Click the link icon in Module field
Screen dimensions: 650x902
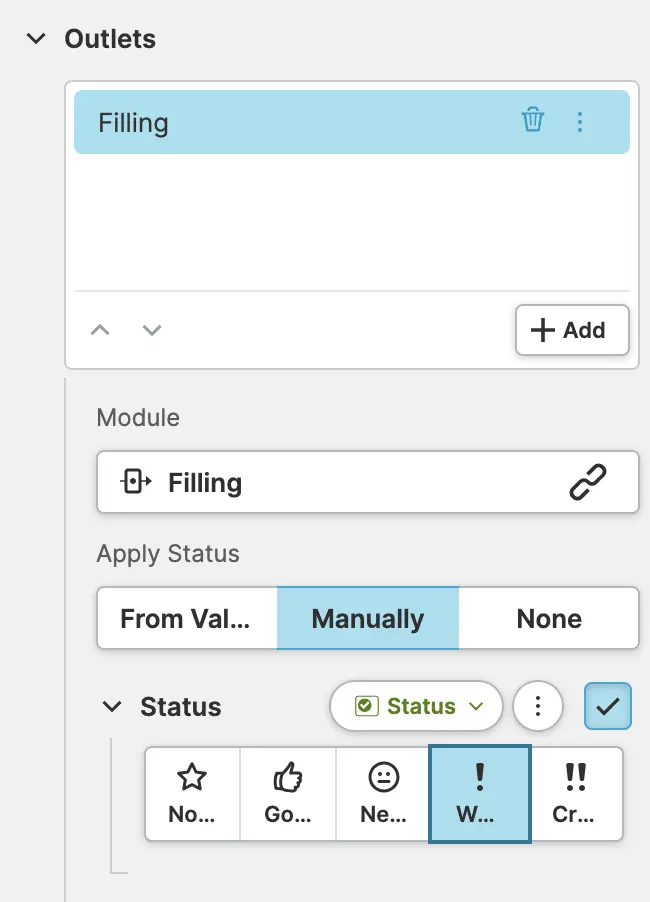(587, 483)
